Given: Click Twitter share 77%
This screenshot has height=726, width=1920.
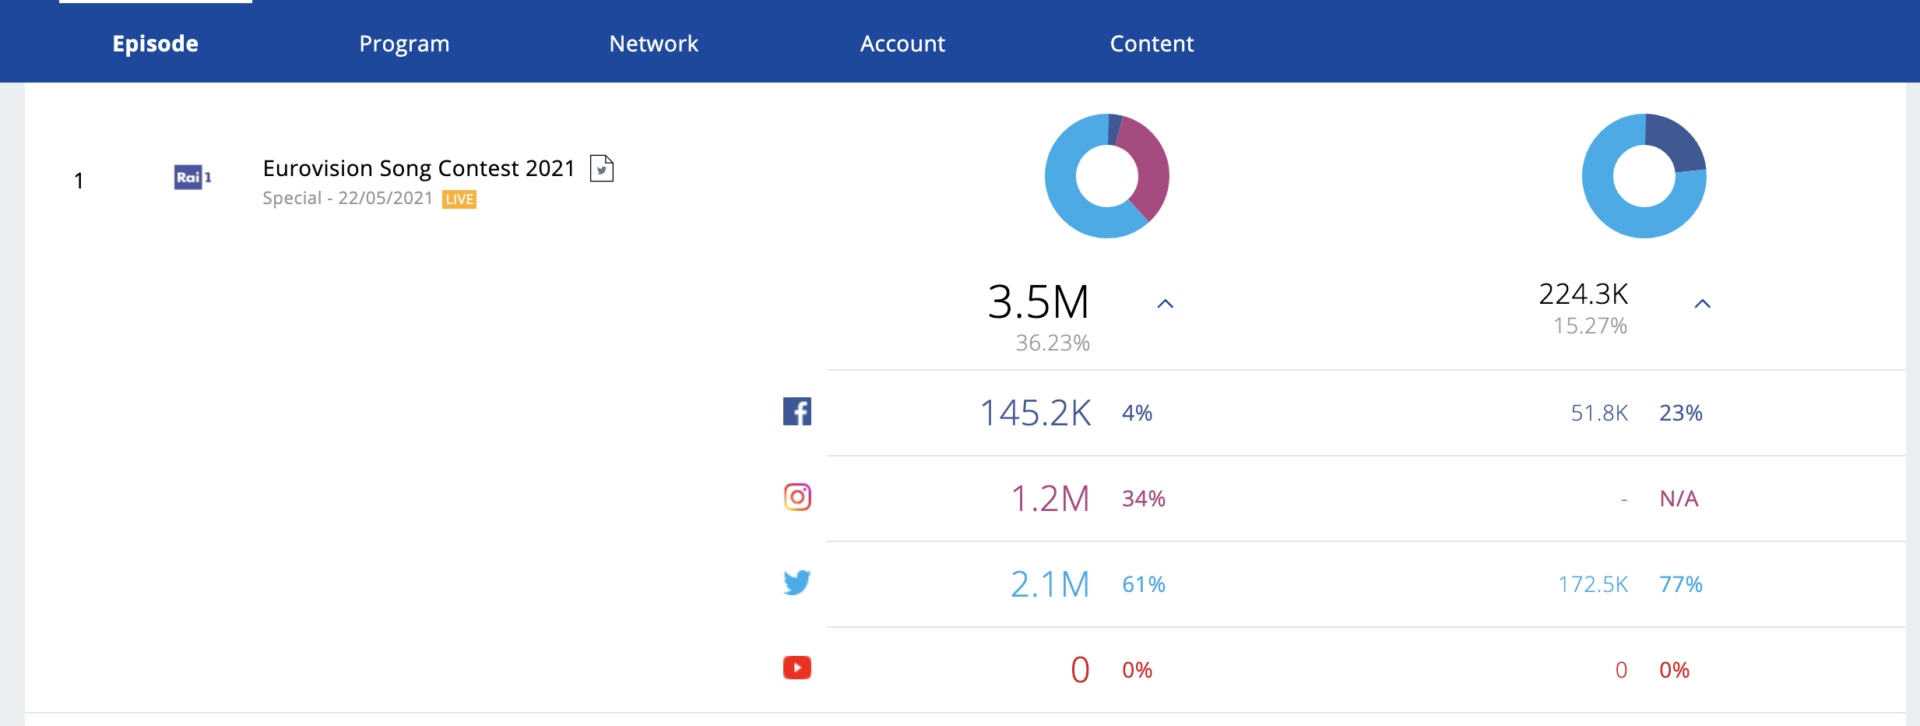Looking at the screenshot, I should 1681,584.
